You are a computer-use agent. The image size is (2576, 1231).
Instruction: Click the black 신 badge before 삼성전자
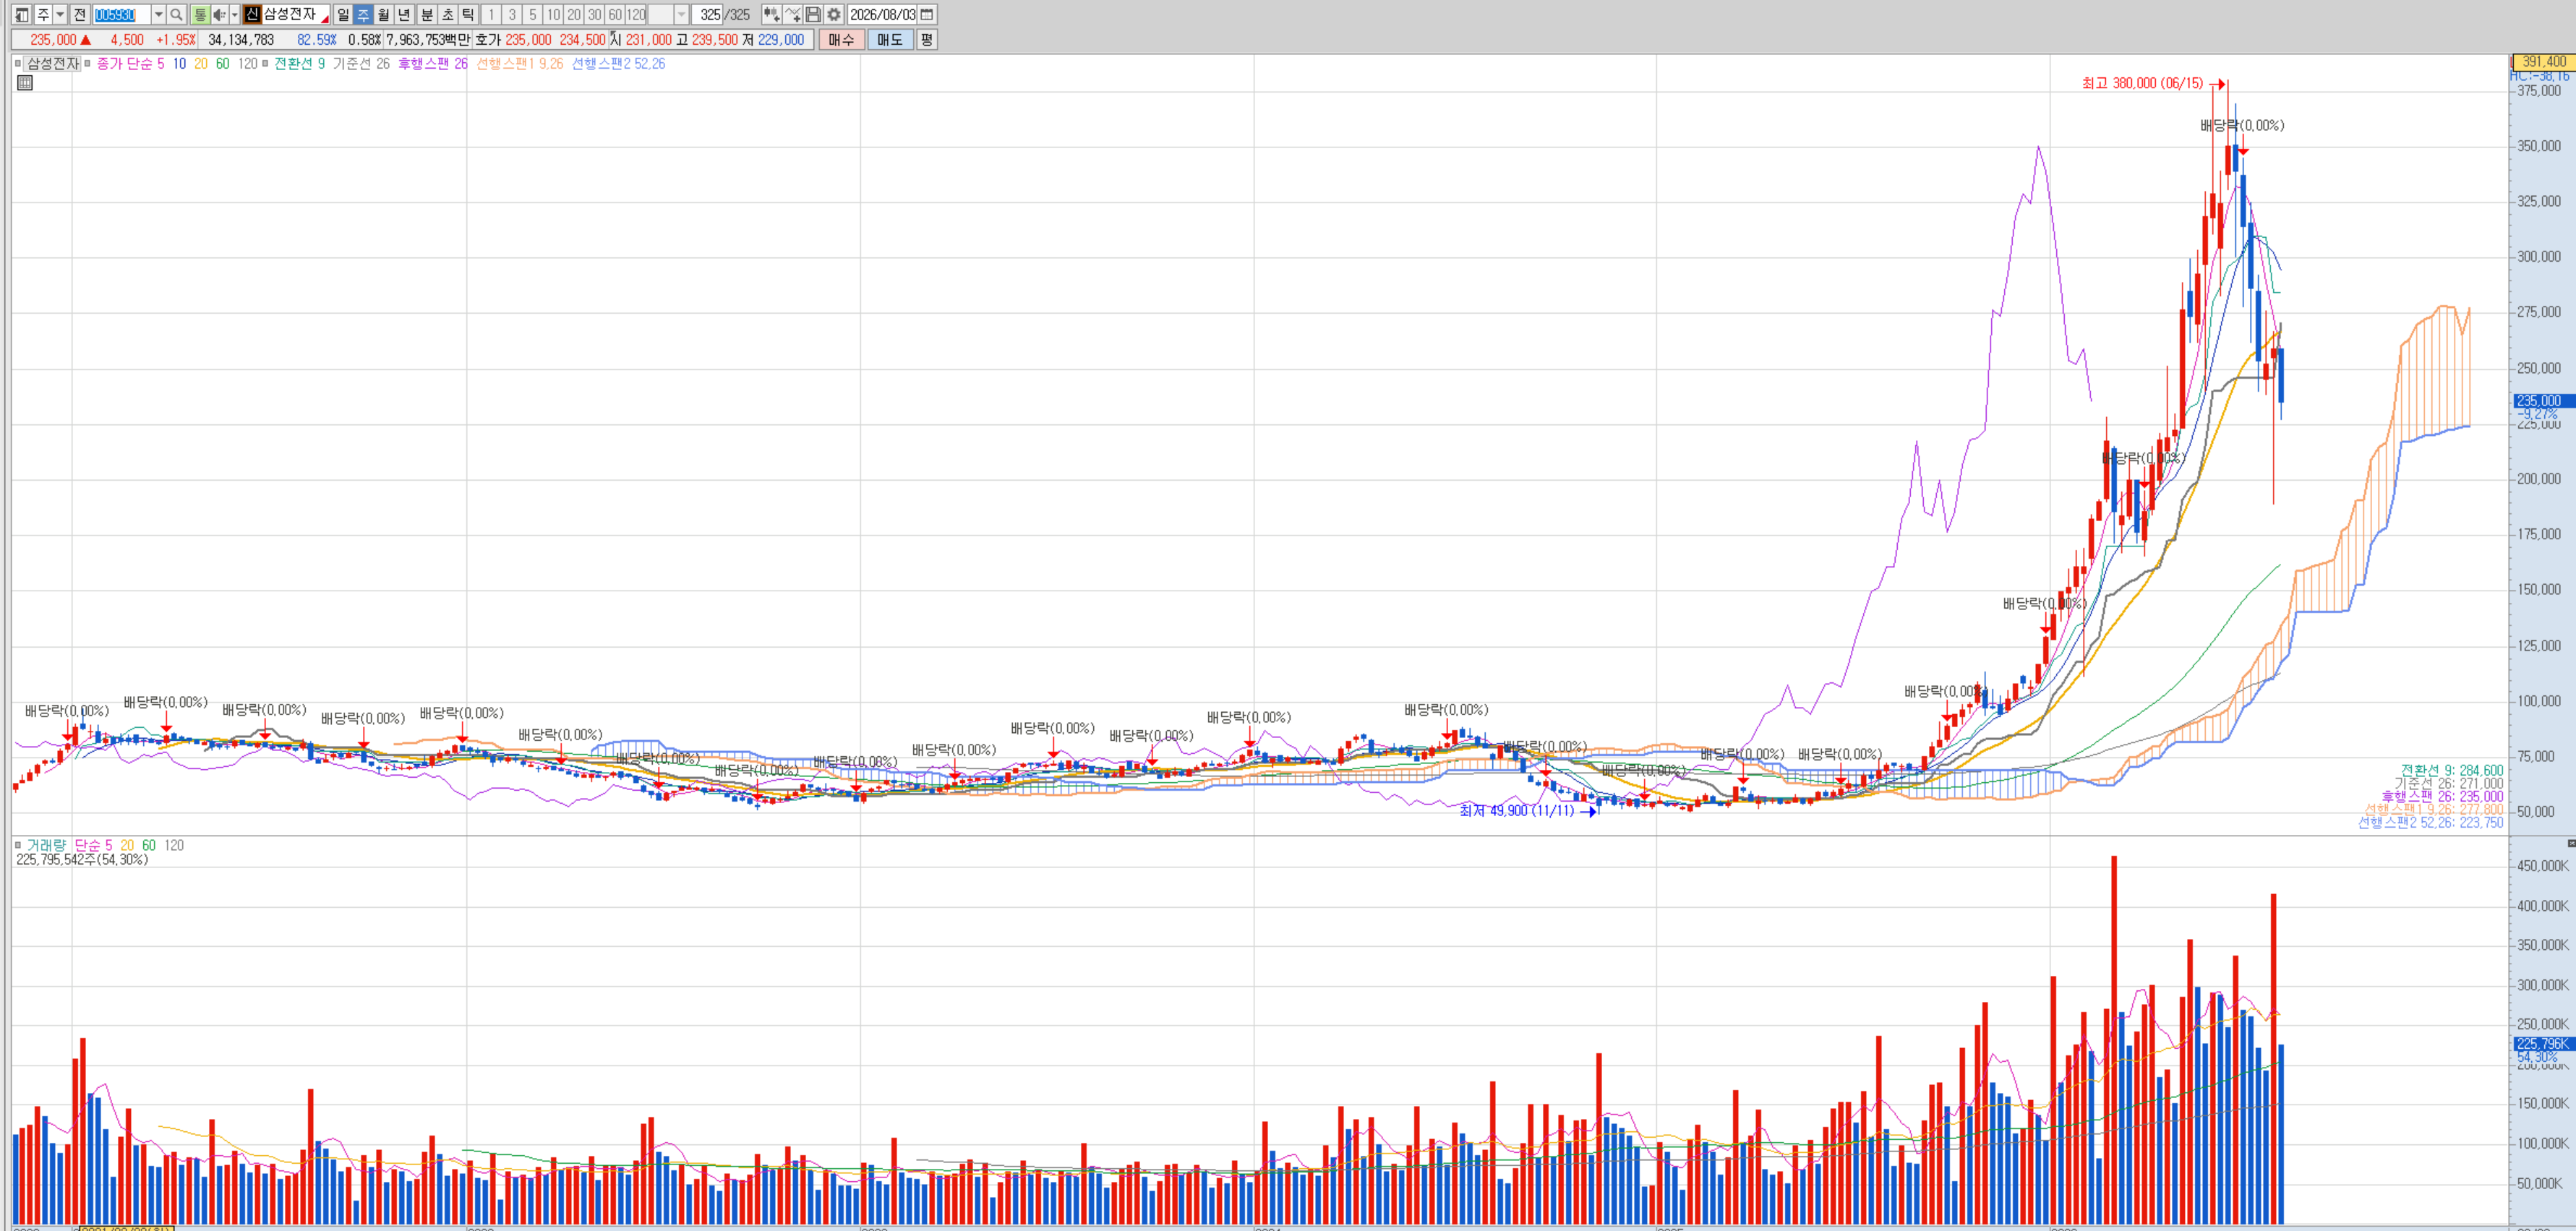click(x=252, y=14)
